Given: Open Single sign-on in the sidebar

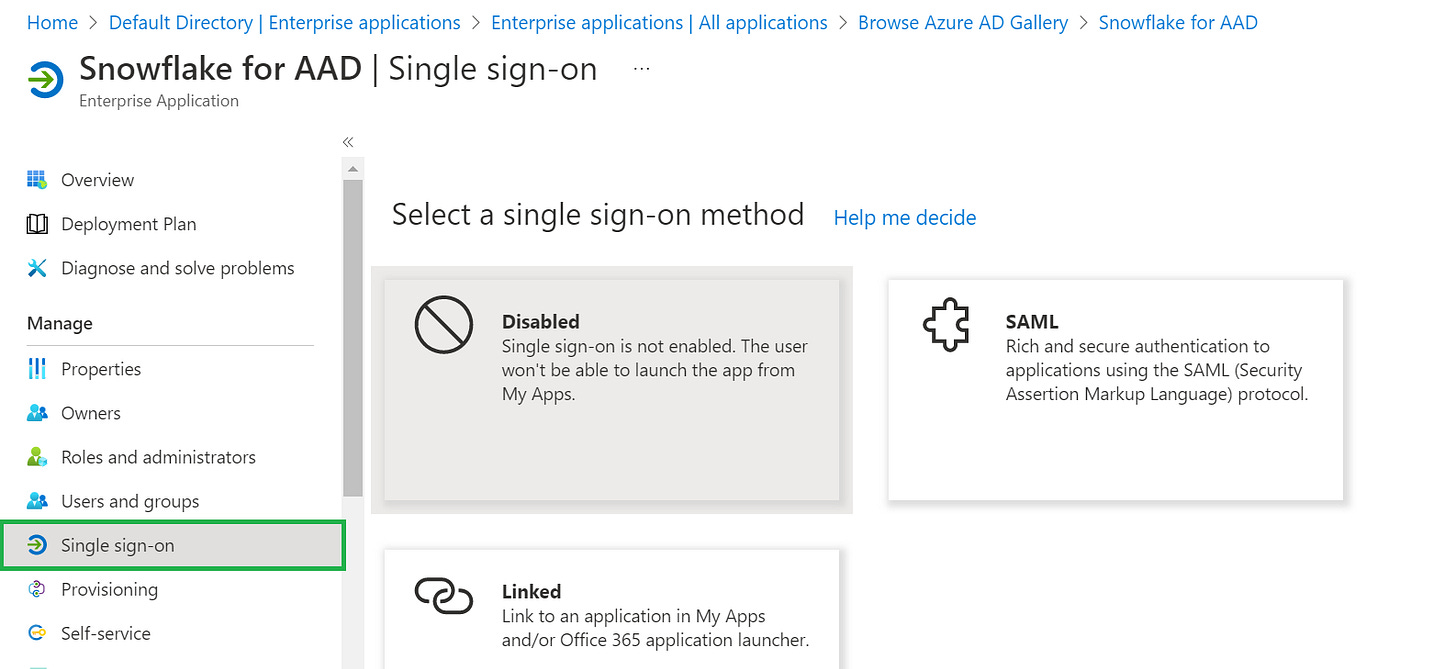Looking at the screenshot, I should coord(118,545).
